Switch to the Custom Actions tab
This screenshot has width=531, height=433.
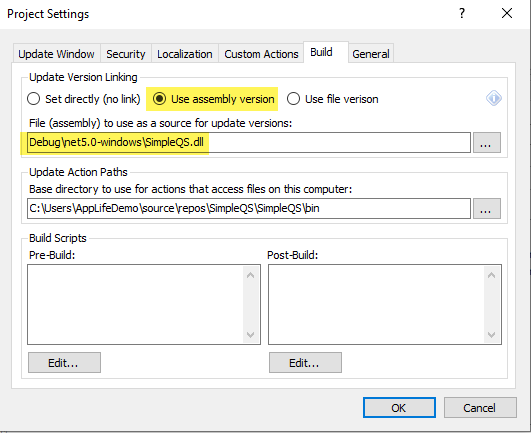pyautogui.click(x=261, y=54)
